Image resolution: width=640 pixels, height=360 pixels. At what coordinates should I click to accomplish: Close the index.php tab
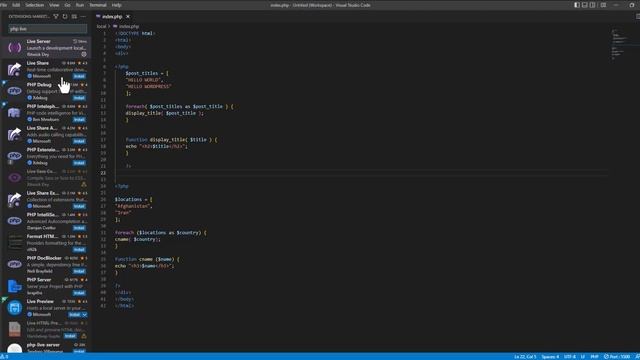point(128,16)
